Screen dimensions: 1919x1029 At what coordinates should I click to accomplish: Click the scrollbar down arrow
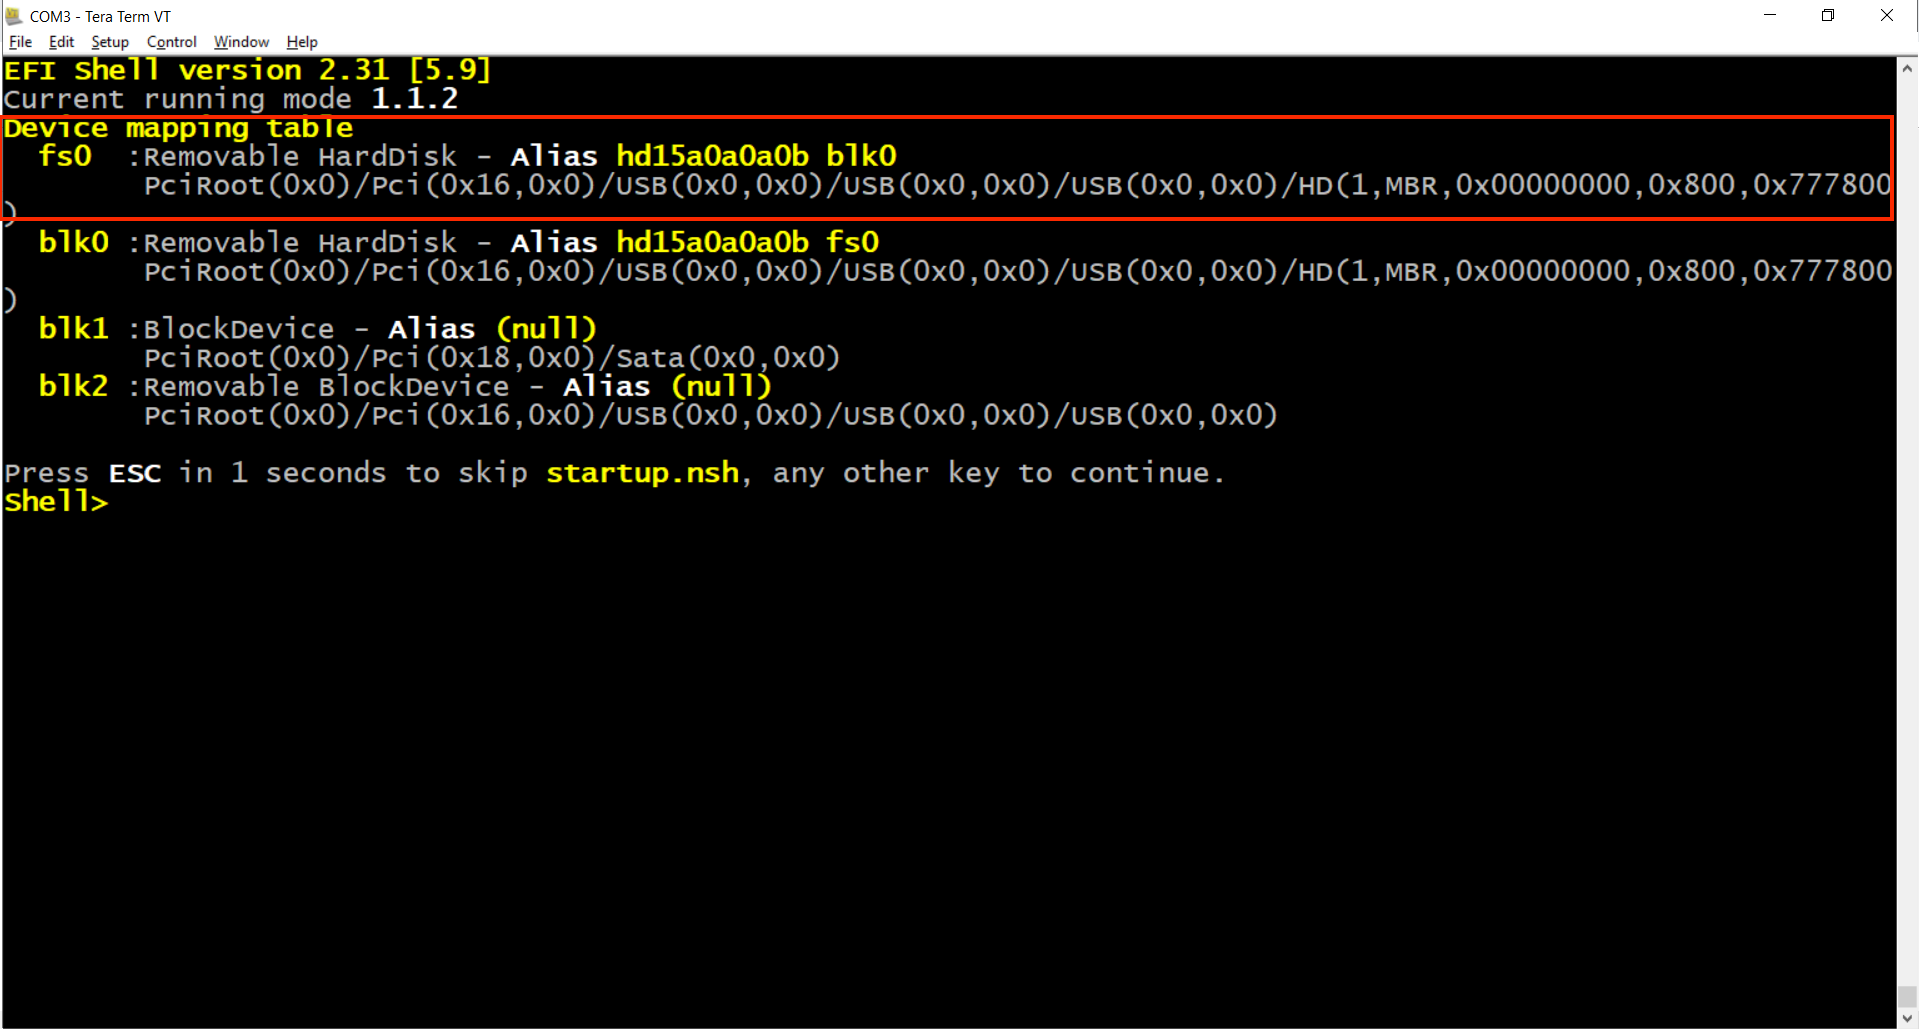pyautogui.click(x=1907, y=1017)
